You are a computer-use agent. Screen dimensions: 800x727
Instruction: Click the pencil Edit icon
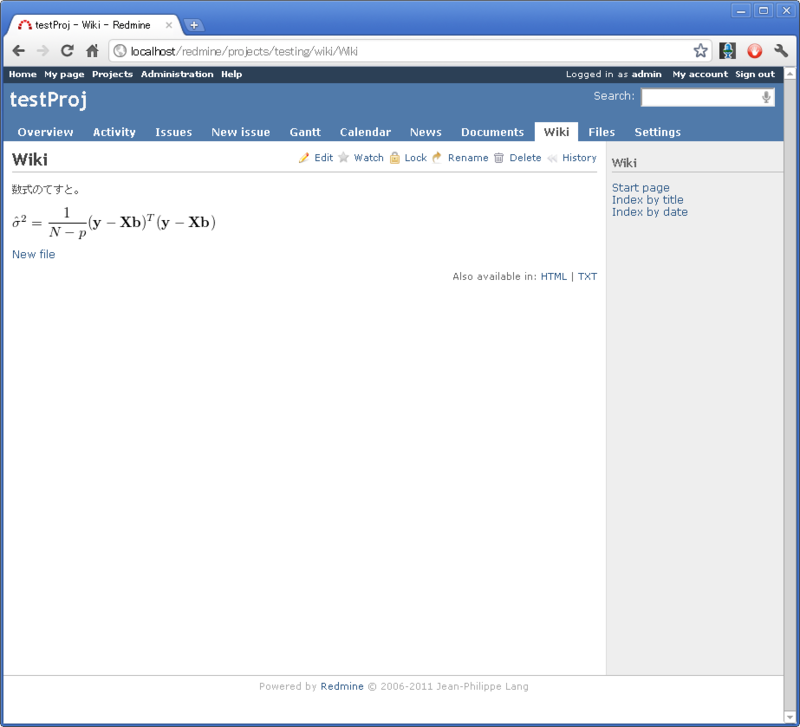pos(304,158)
